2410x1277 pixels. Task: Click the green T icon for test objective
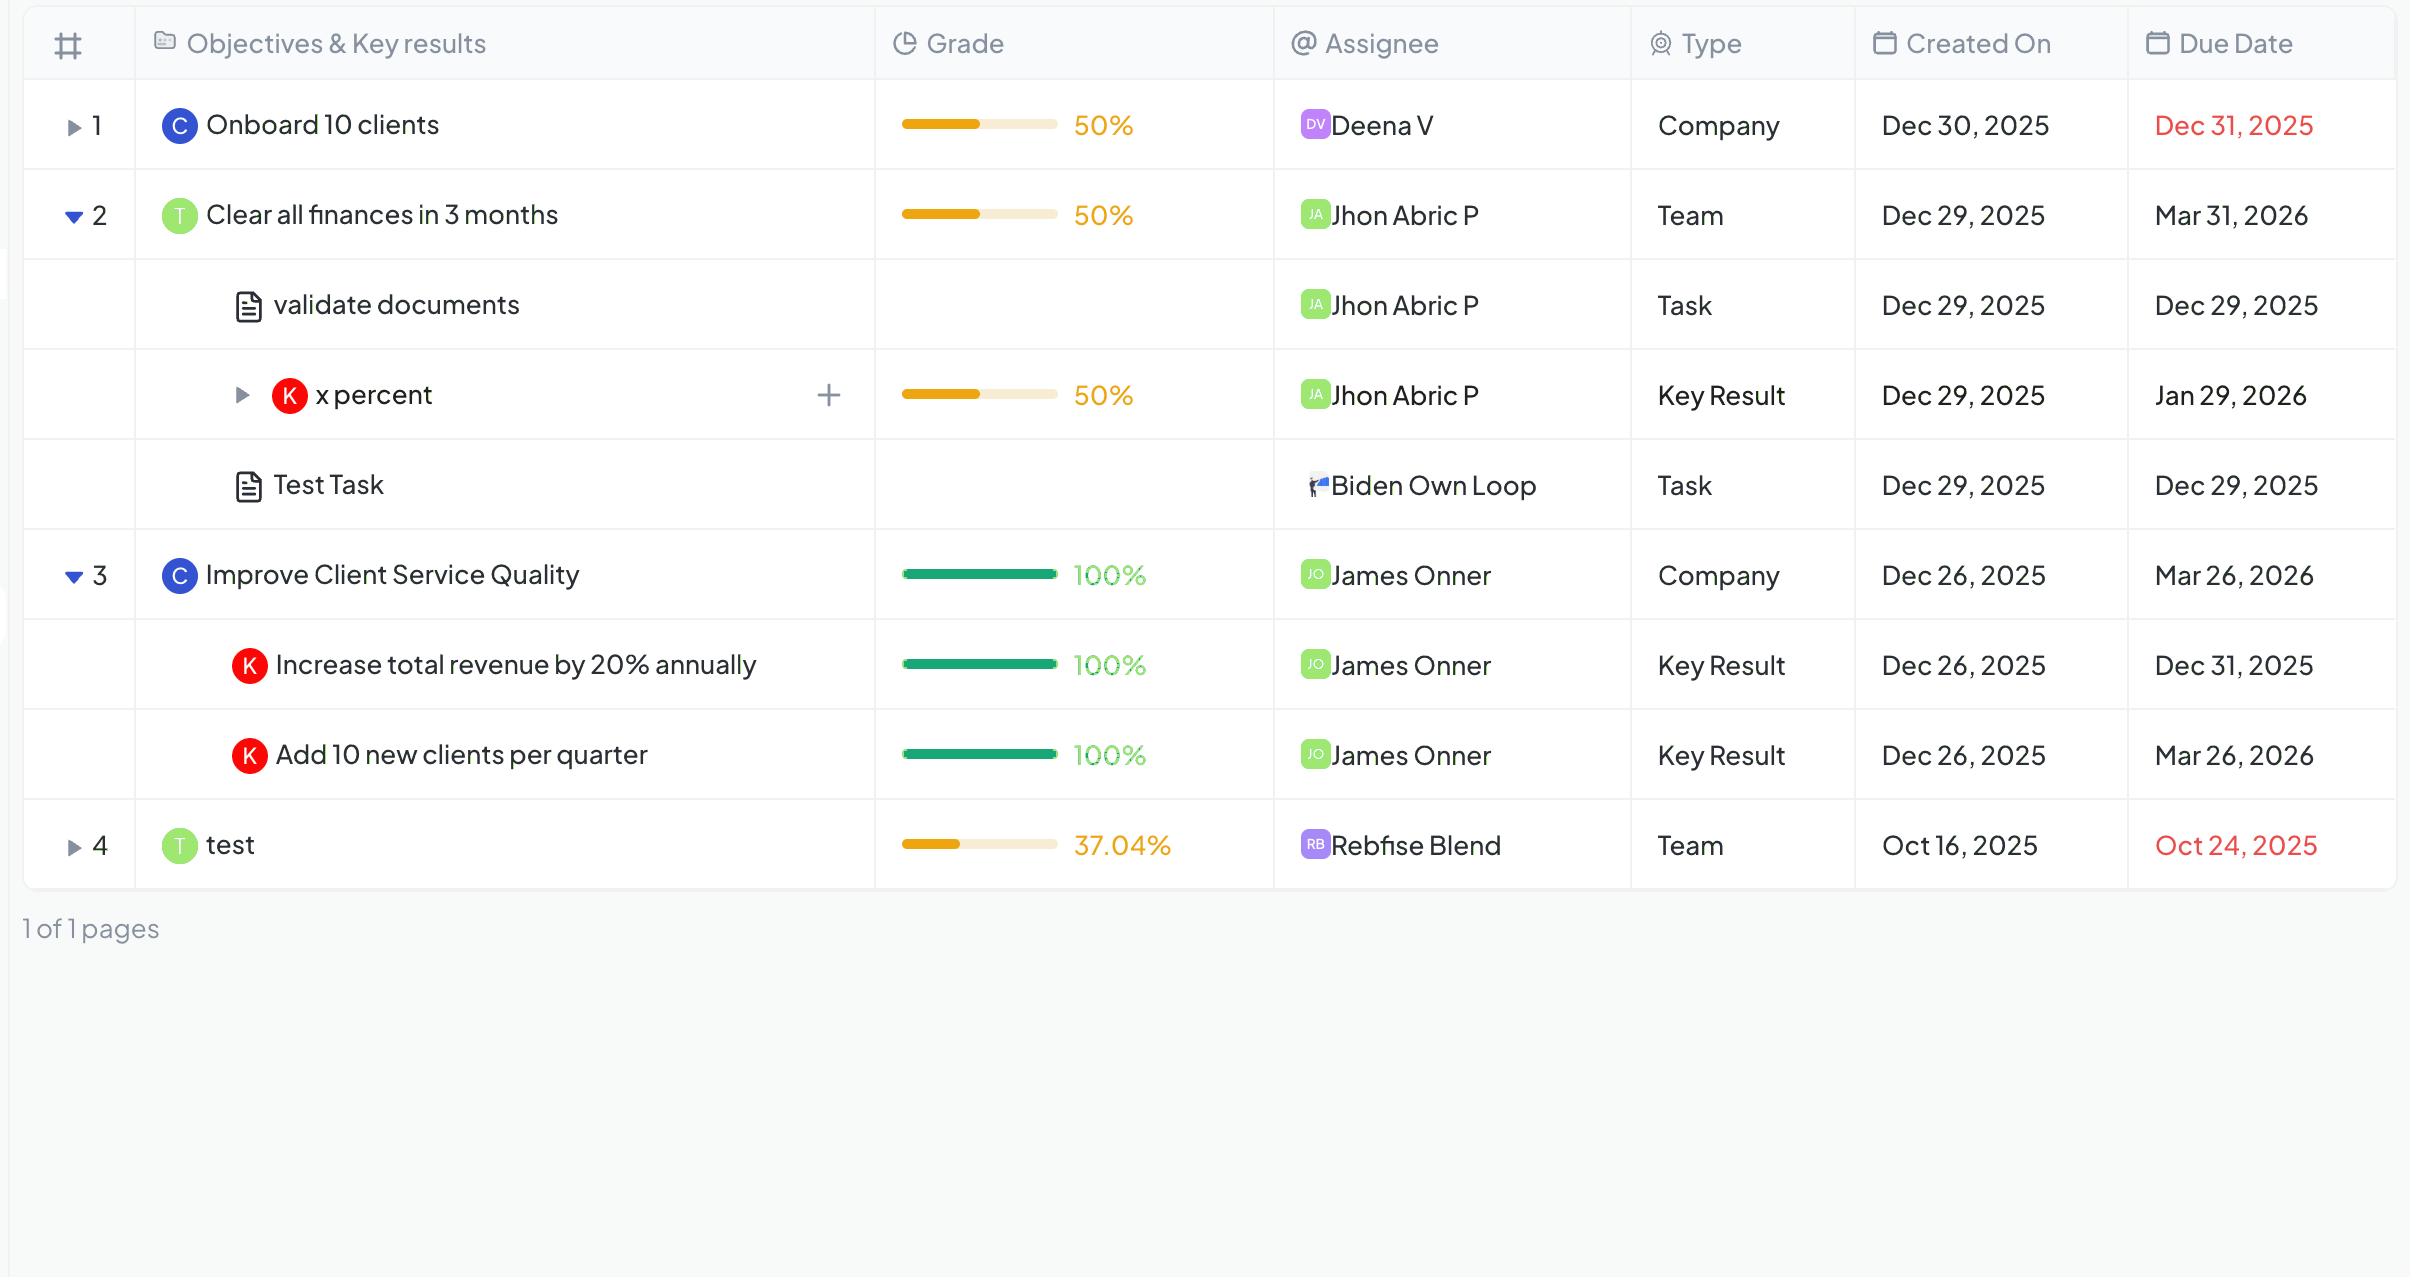point(179,846)
